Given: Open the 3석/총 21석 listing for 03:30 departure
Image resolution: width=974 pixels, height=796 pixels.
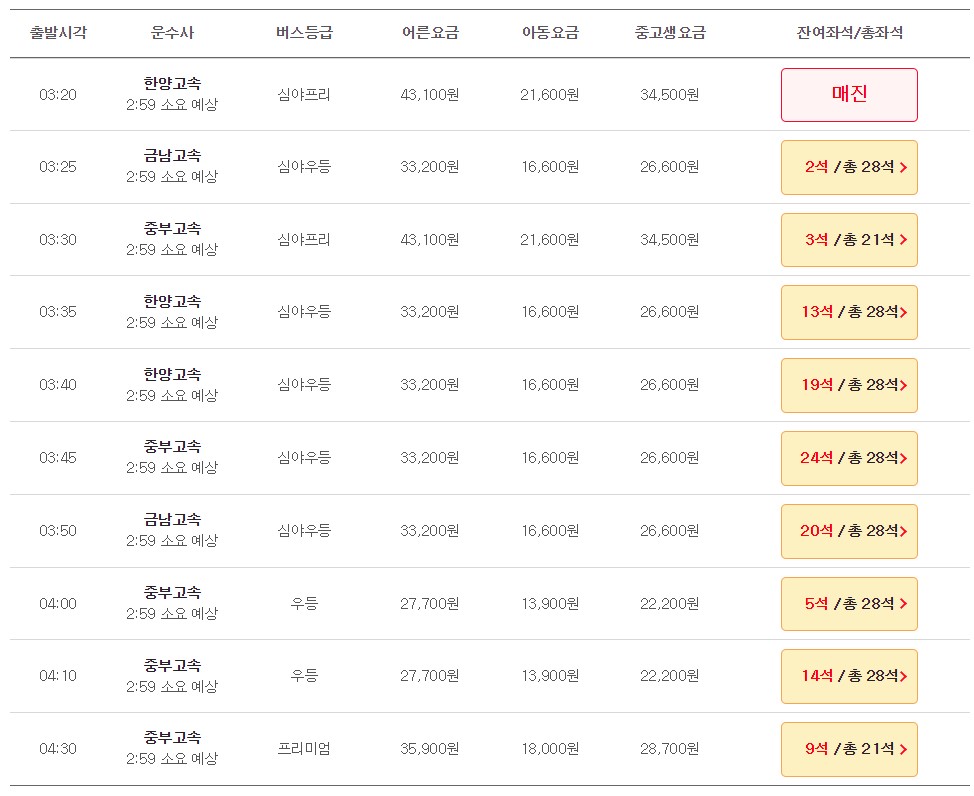Looking at the screenshot, I should tap(848, 240).
